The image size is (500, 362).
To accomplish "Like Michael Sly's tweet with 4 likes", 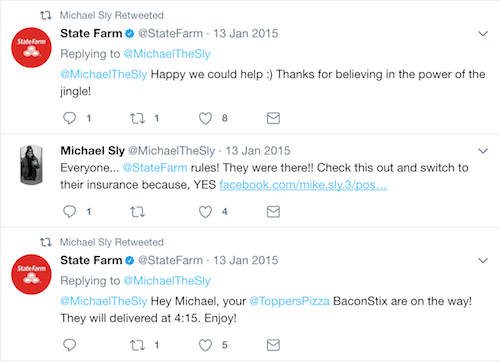I will click(x=205, y=212).
